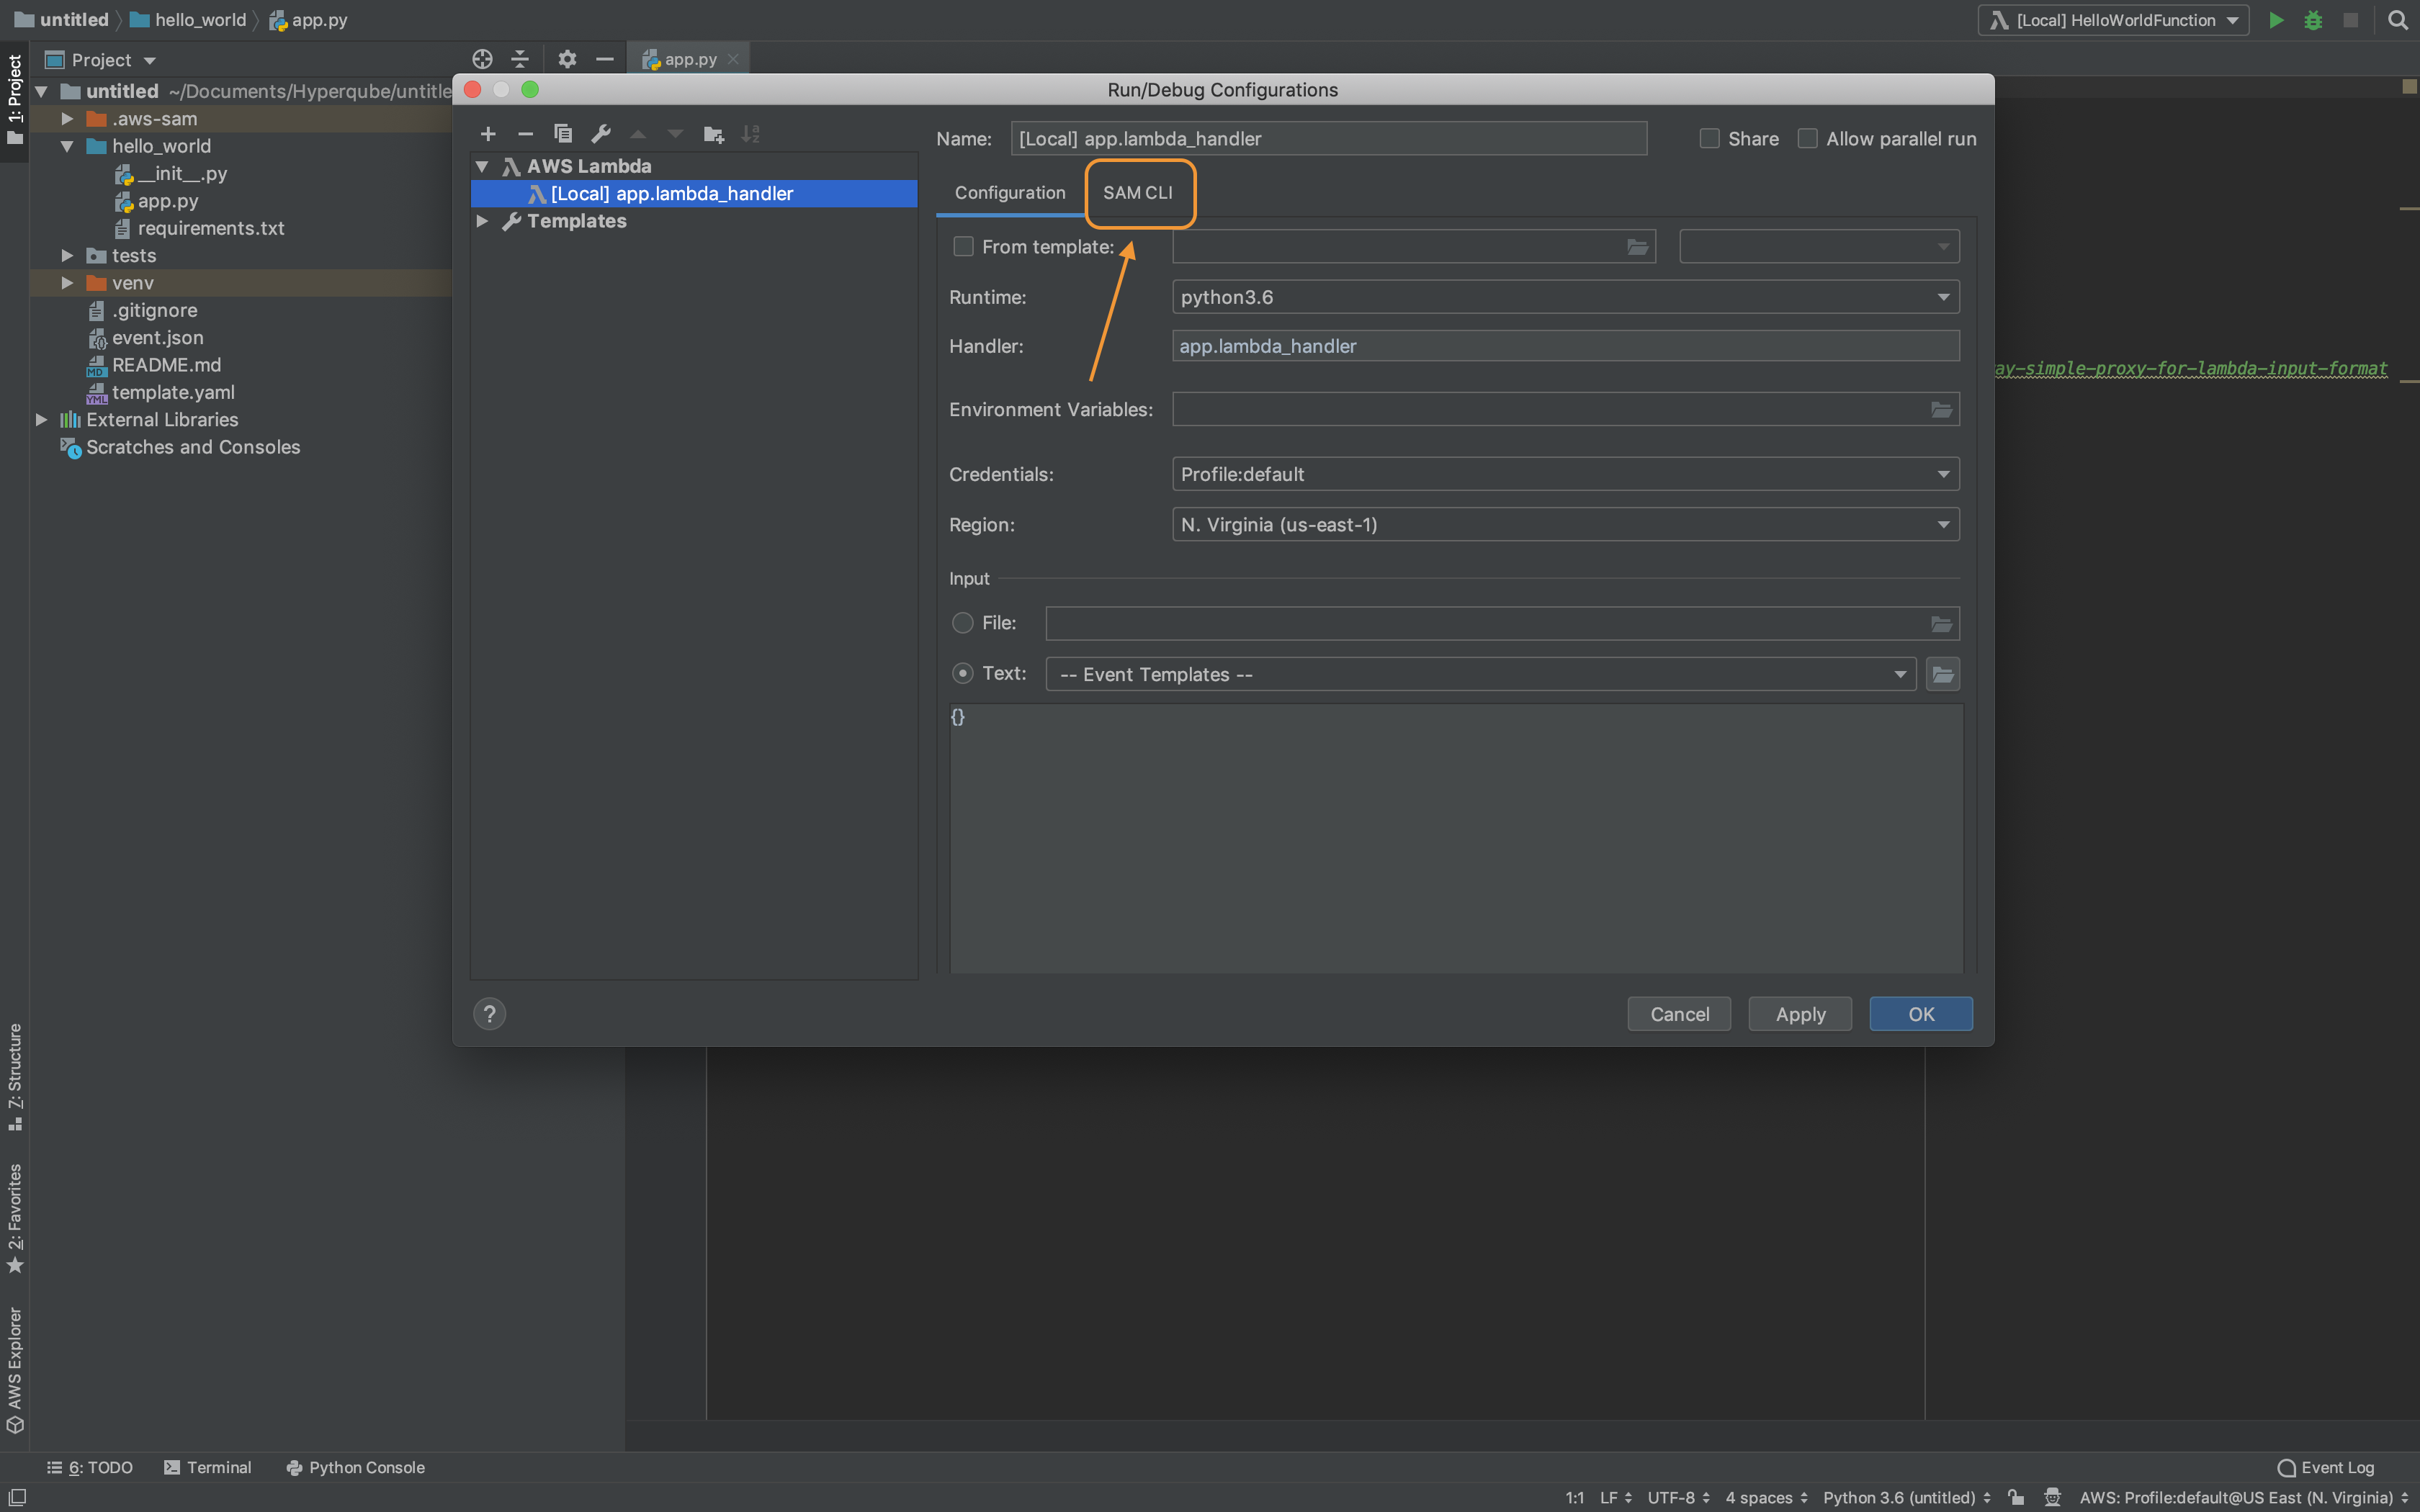Click the Cancel button
Viewport: 2420px width, 1512px height.
click(1679, 1014)
